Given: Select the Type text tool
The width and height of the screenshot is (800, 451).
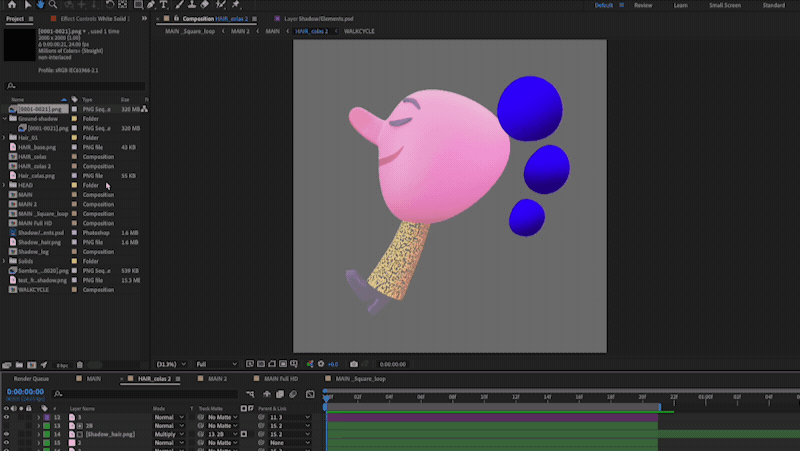Looking at the screenshot, I should click(163, 5).
